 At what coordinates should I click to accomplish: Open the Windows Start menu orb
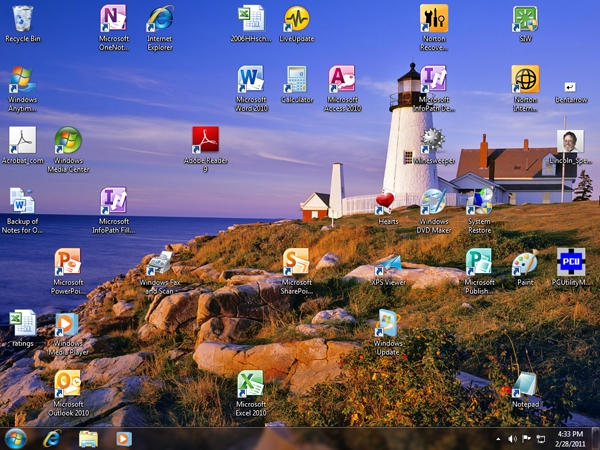(16, 439)
